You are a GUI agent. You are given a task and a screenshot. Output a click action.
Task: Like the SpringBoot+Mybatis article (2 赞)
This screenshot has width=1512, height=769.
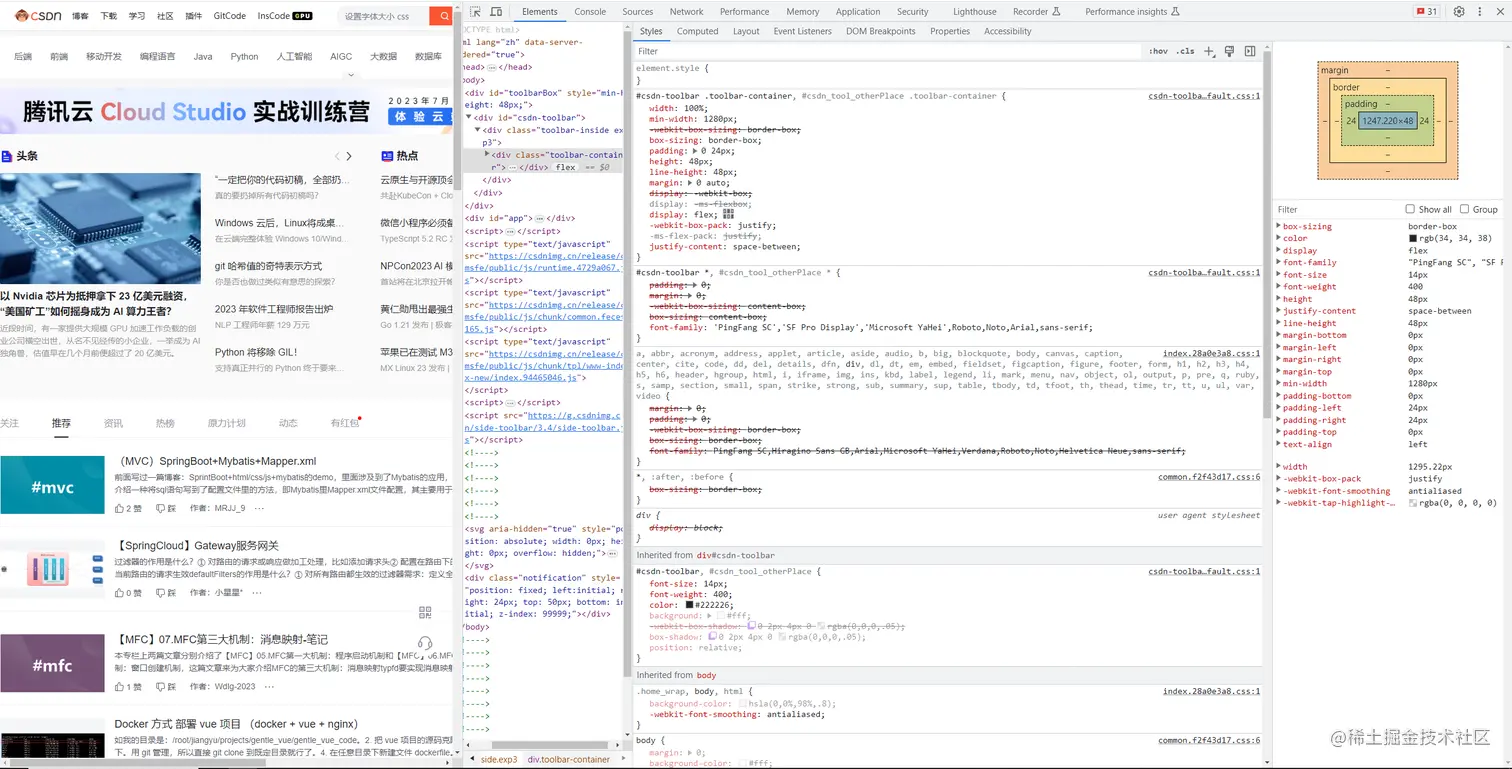[128, 508]
